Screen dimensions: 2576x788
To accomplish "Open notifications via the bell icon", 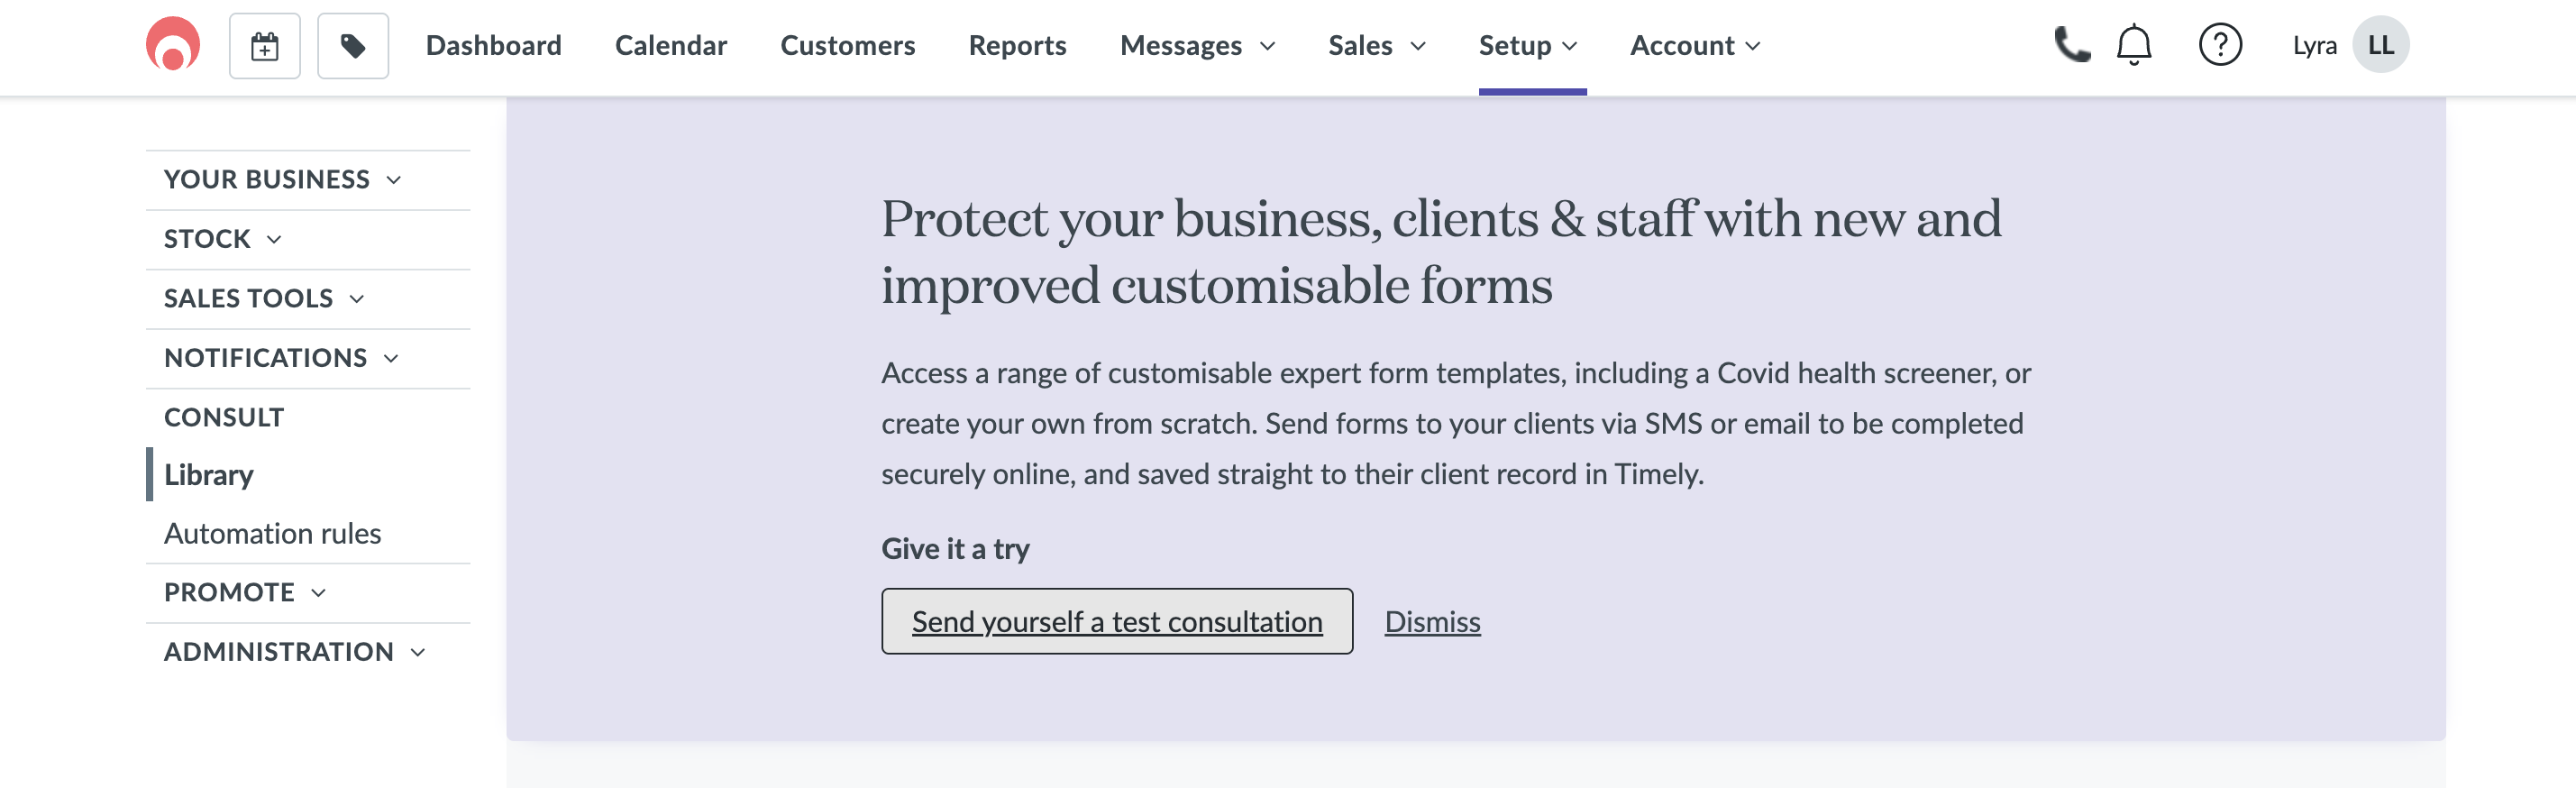I will [2133, 45].
